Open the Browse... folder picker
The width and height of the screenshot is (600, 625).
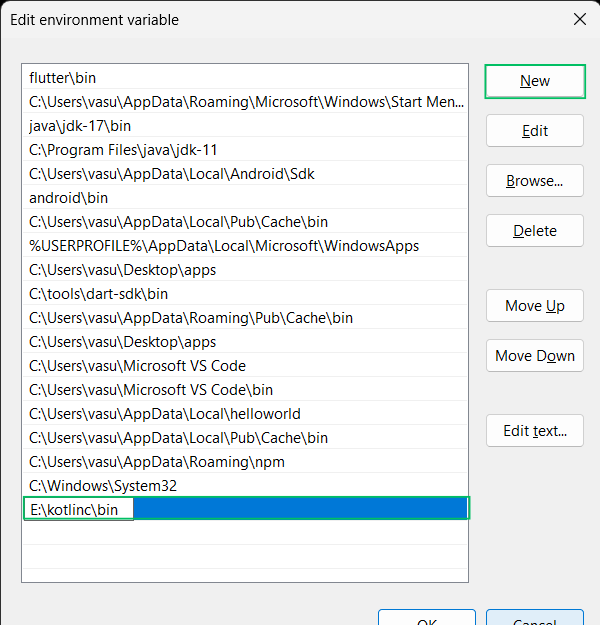coord(535,181)
